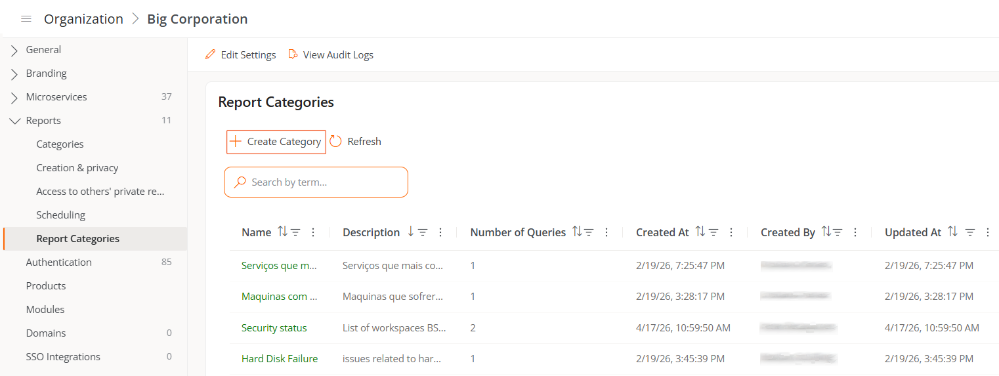The height and width of the screenshot is (376, 999).
Task: Open Number of Queries column options menu
Action: [607, 233]
